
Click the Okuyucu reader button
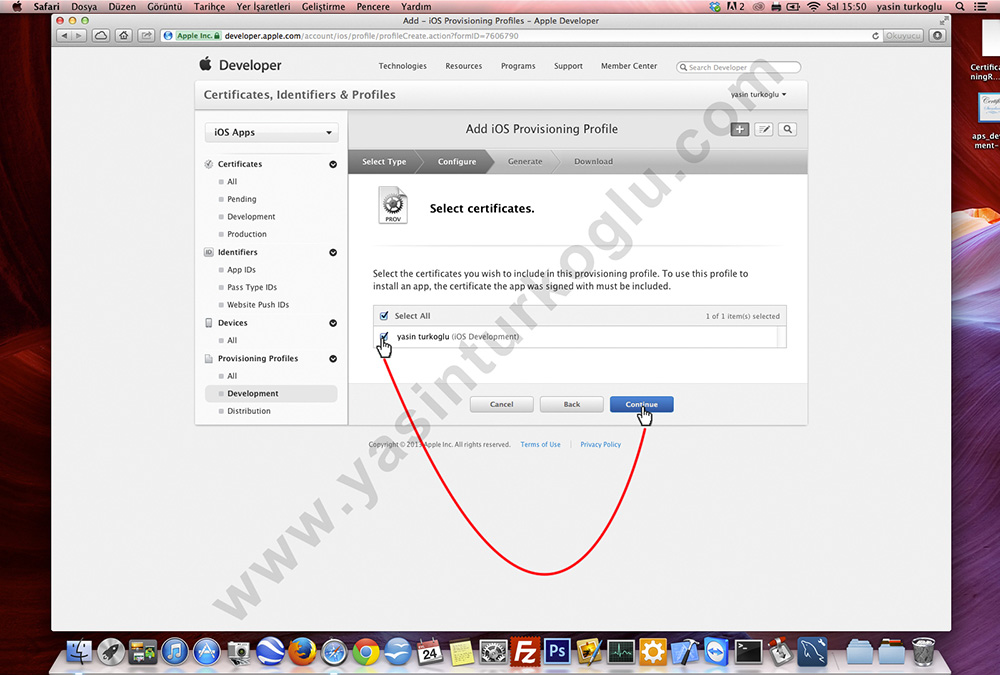(x=903, y=36)
